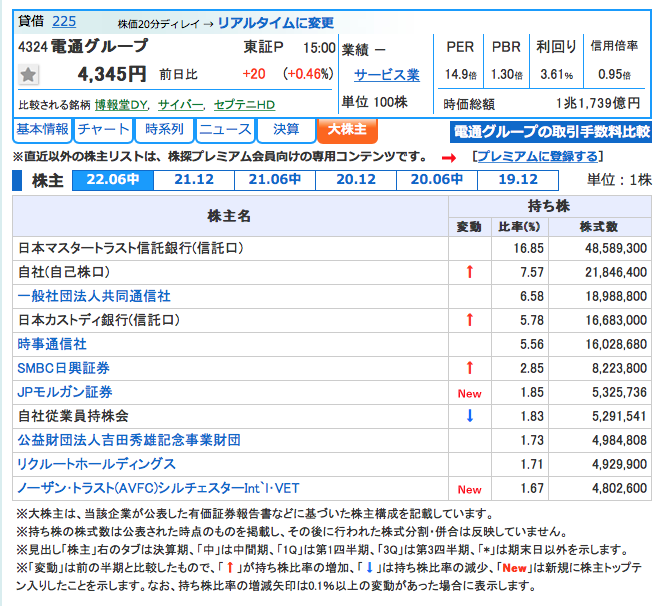Click the 4,345円 stock price

click(x=112, y=75)
